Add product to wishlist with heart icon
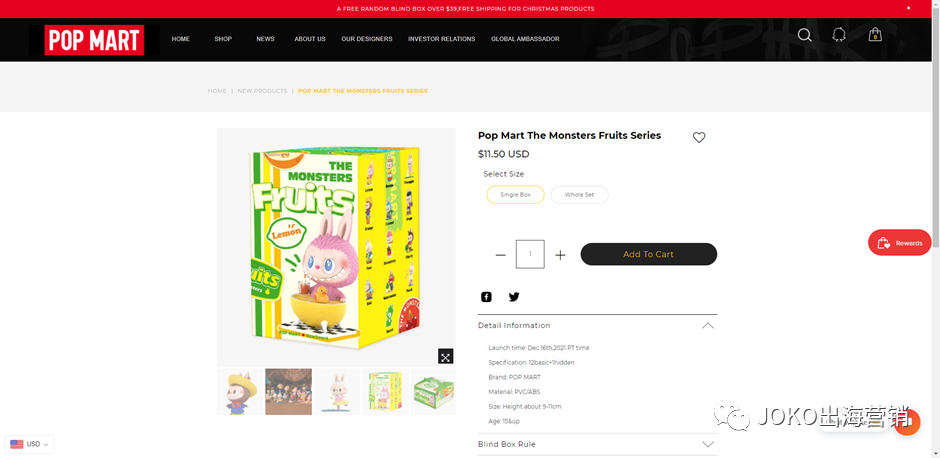Screen dimensions: 940x458 click(x=699, y=137)
